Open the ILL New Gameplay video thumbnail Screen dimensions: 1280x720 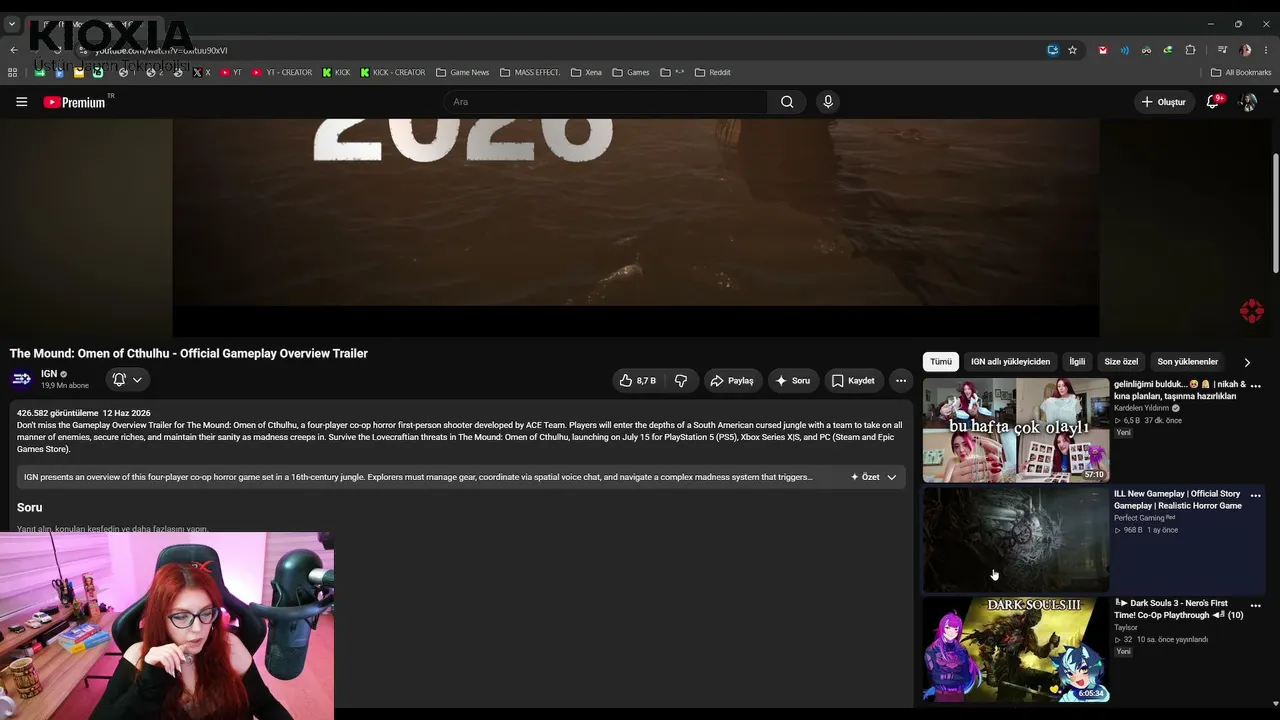pos(1016,540)
